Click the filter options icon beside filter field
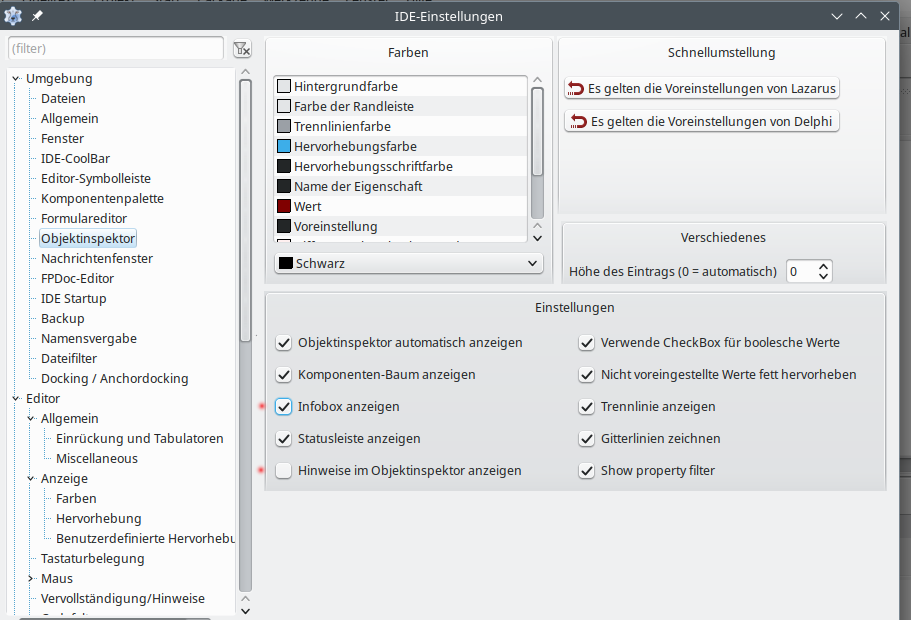 tap(241, 49)
